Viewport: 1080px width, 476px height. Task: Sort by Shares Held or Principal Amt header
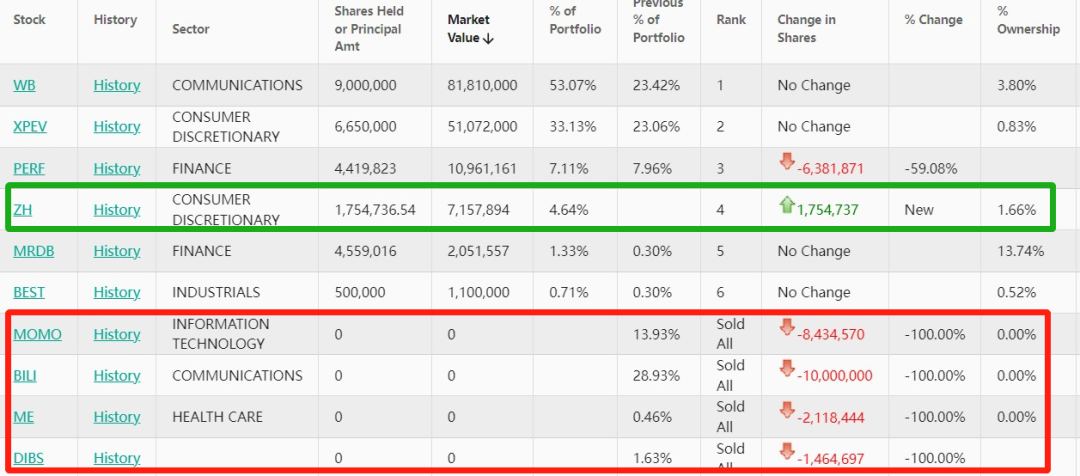[369, 29]
